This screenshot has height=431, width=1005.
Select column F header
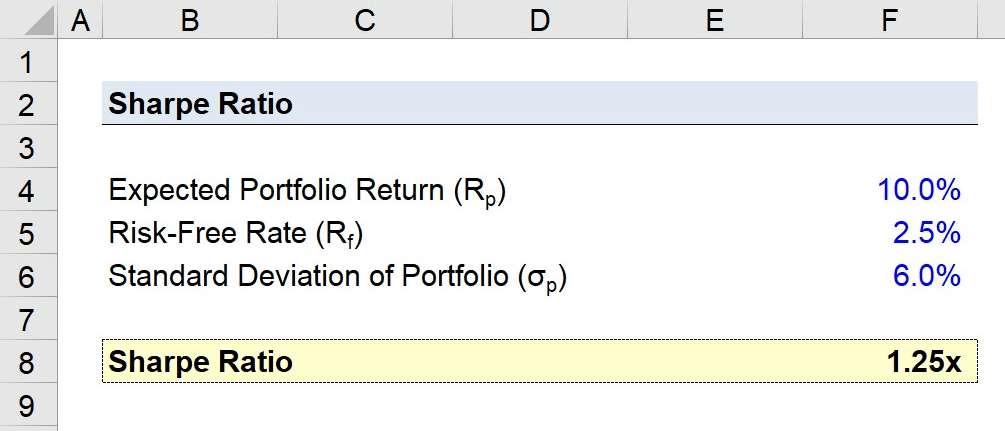tap(890, 19)
